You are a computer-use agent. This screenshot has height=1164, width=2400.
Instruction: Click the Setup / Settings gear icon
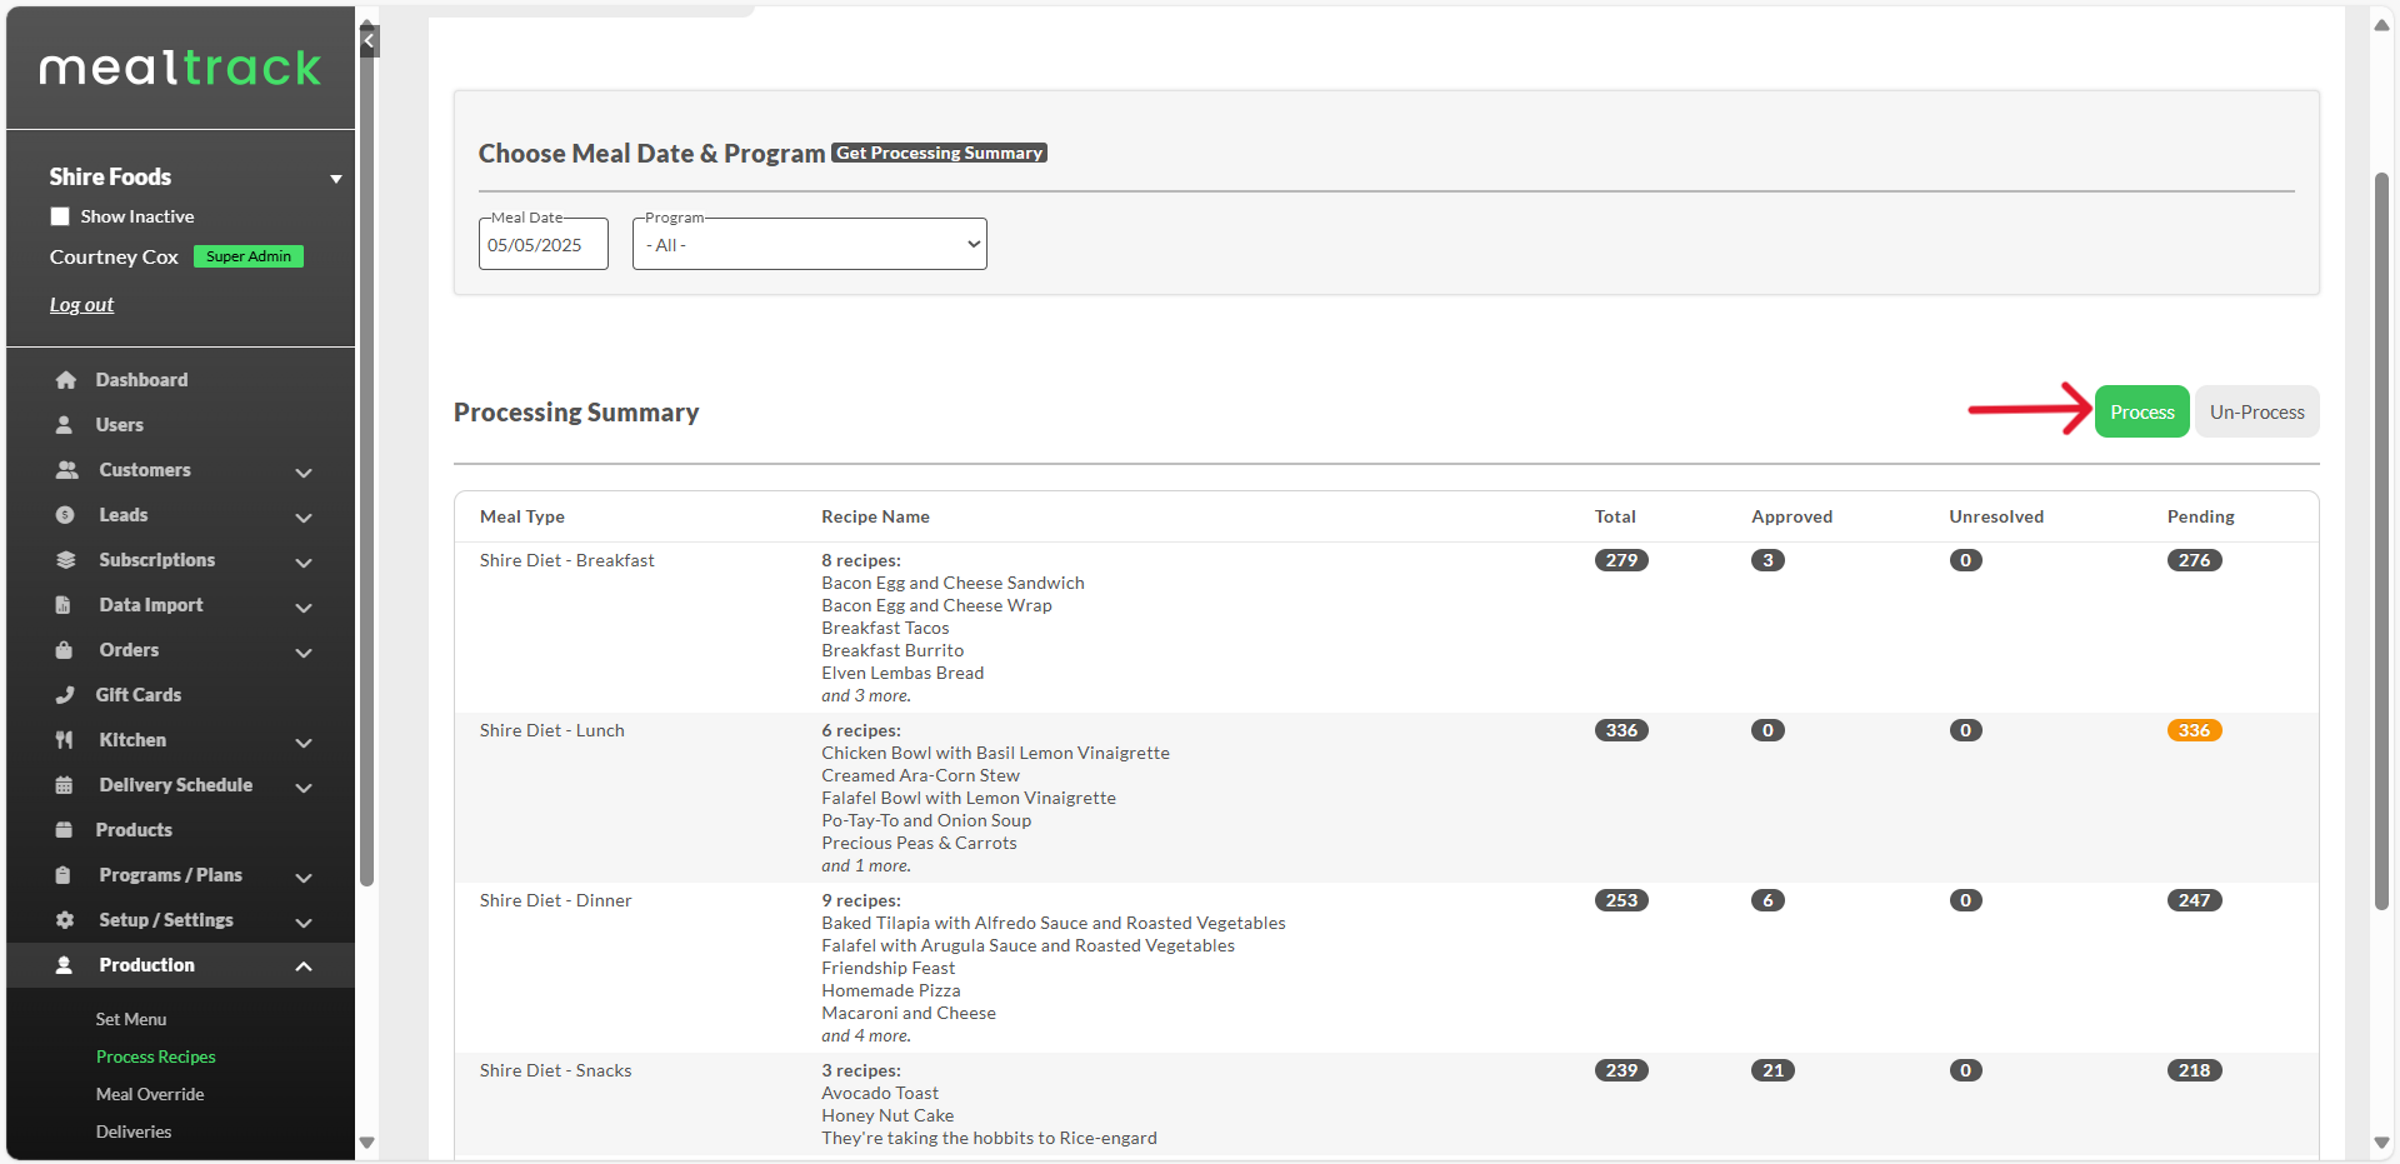coord(65,920)
